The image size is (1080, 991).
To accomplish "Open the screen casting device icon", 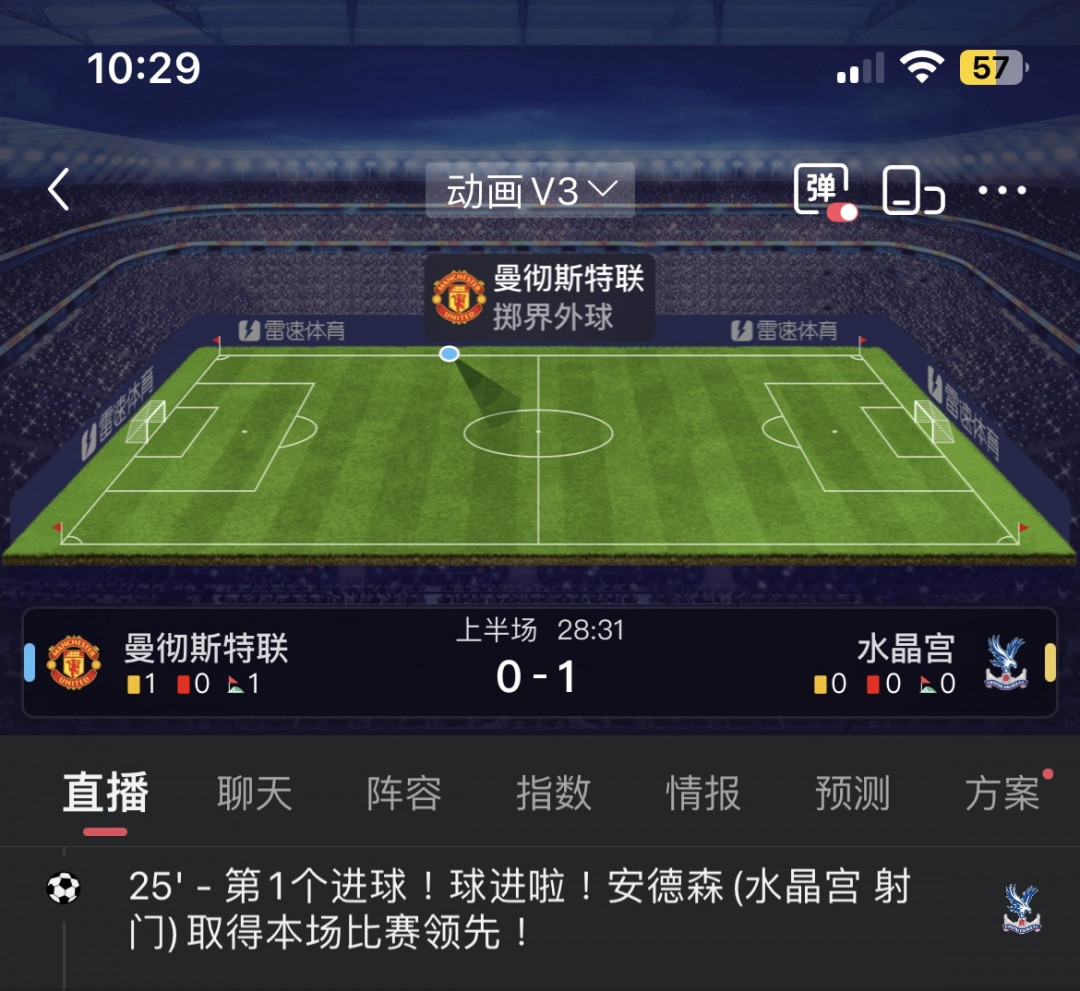I will 913,190.
